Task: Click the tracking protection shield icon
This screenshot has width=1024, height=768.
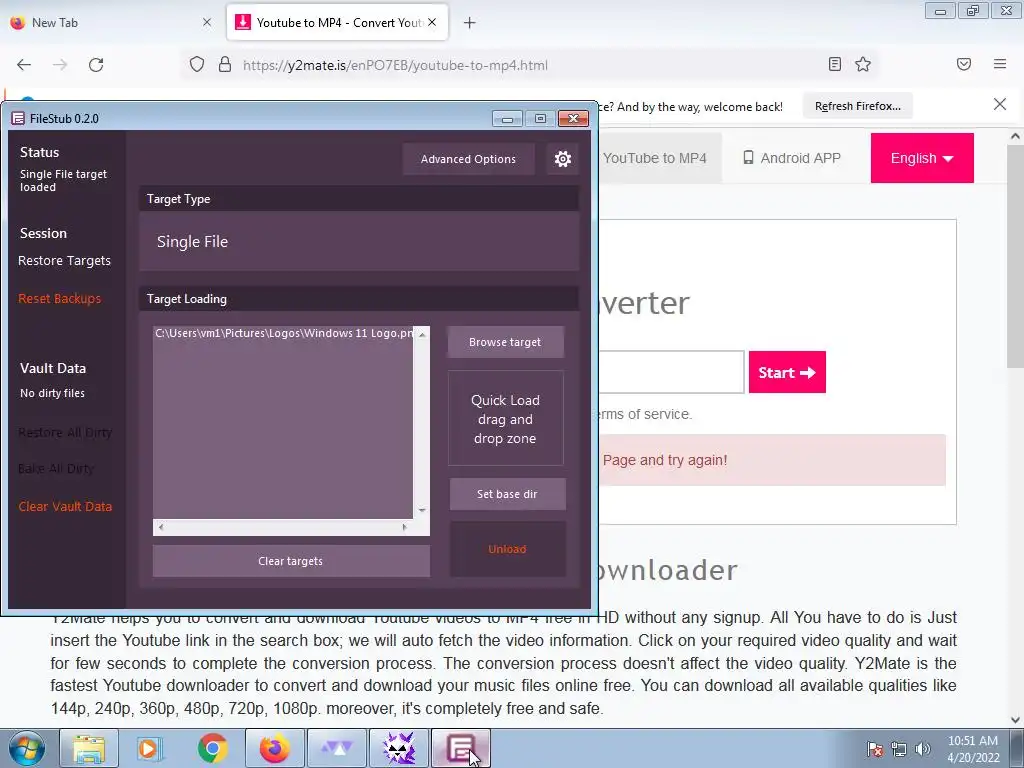Action: pos(197,65)
